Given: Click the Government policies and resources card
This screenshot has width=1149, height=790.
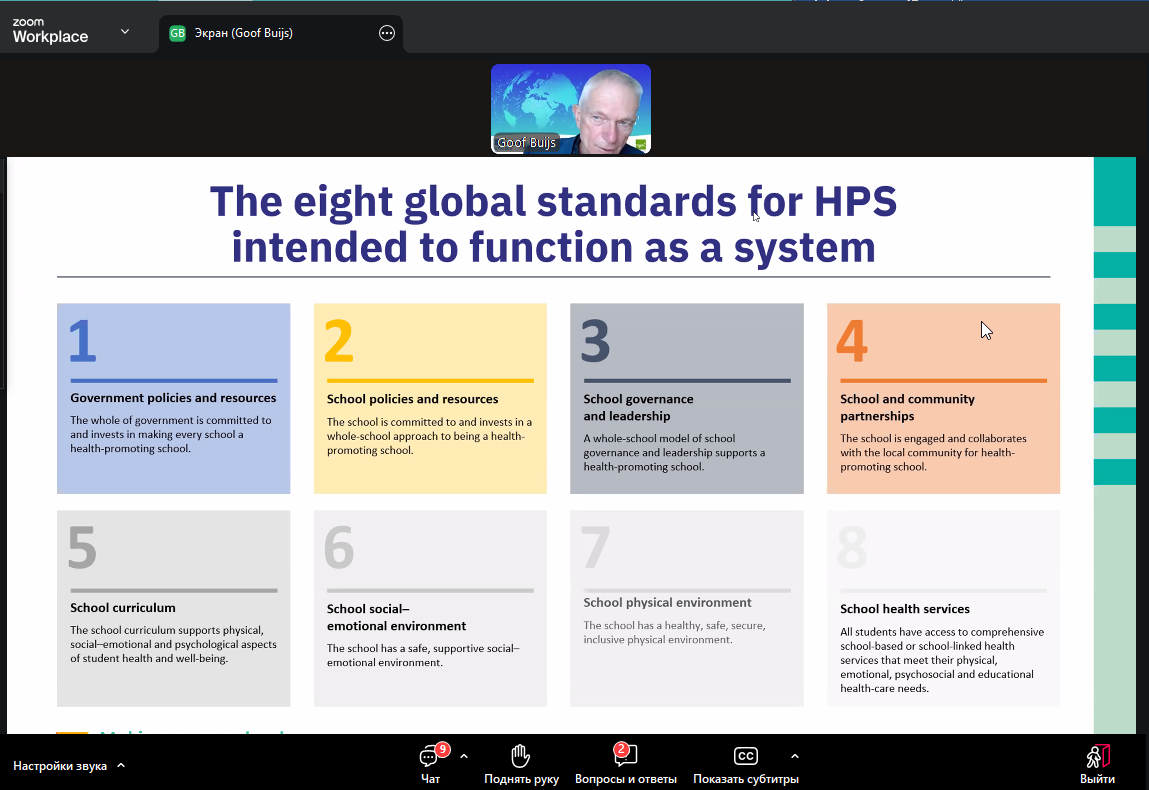Looking at the screenshot, I should pos(173,398).
